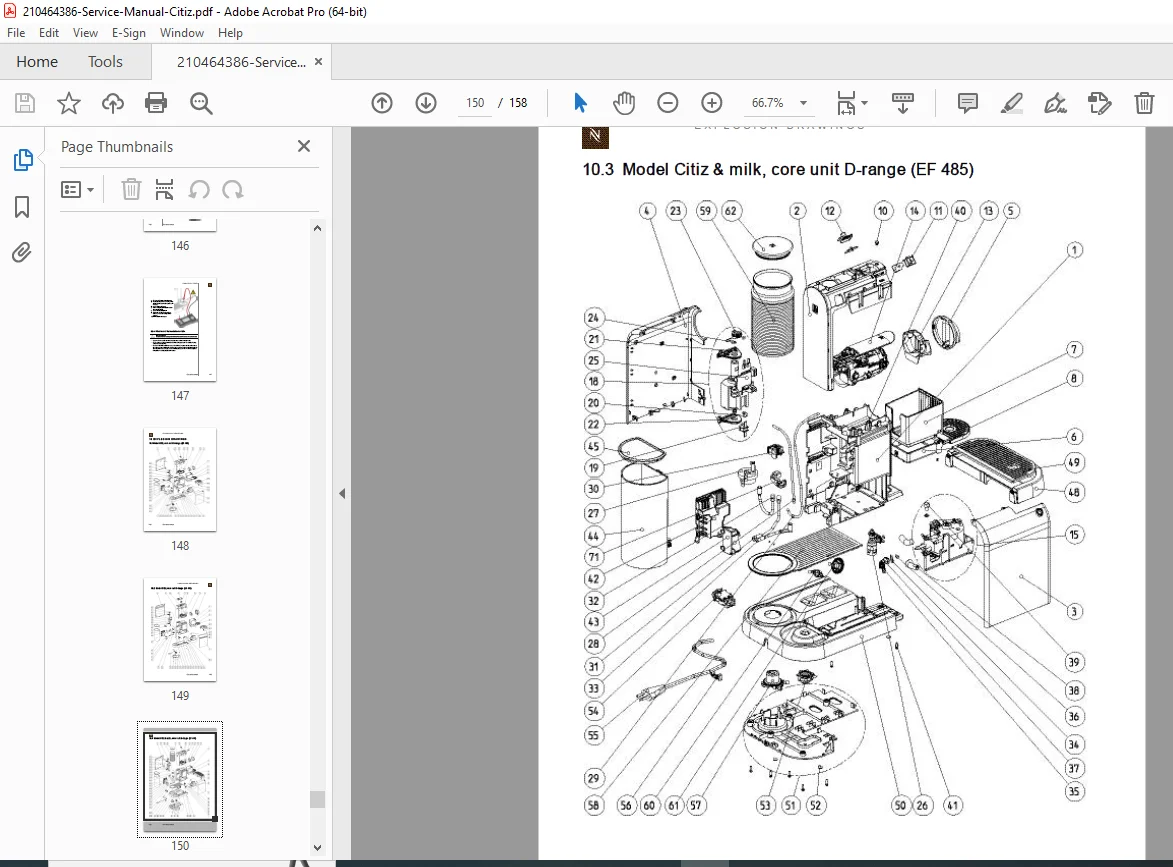
Task: Click the fit page scrolling icon
Action: (x=846, y=102)
